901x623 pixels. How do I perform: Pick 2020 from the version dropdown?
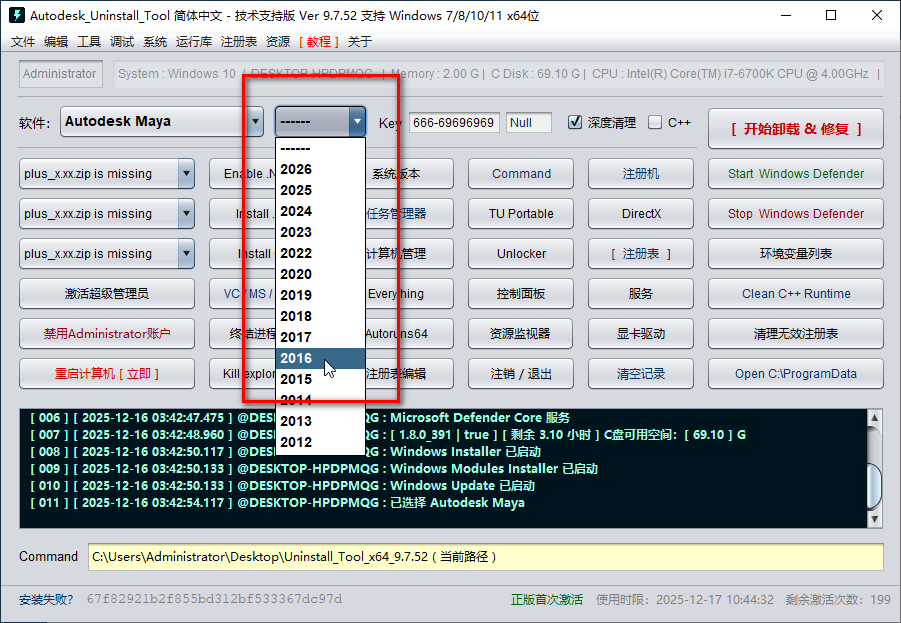pos(320,274)
